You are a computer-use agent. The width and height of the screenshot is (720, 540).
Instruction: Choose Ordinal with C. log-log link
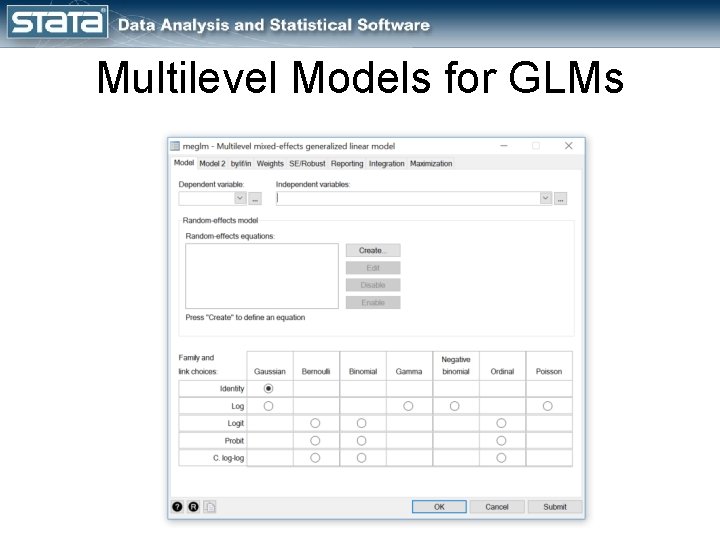[501, 458]
